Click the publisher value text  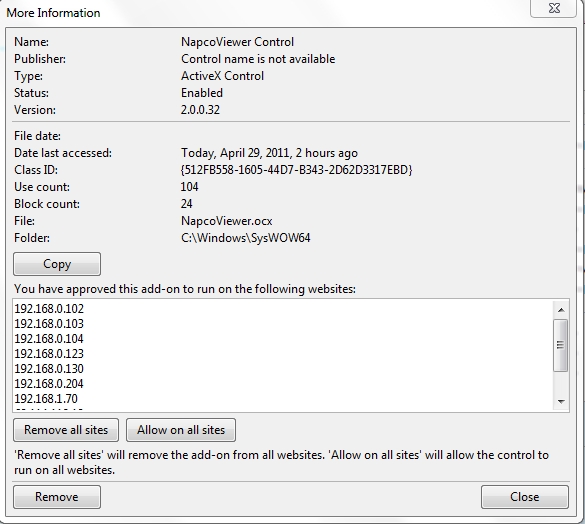click(258, 59)
